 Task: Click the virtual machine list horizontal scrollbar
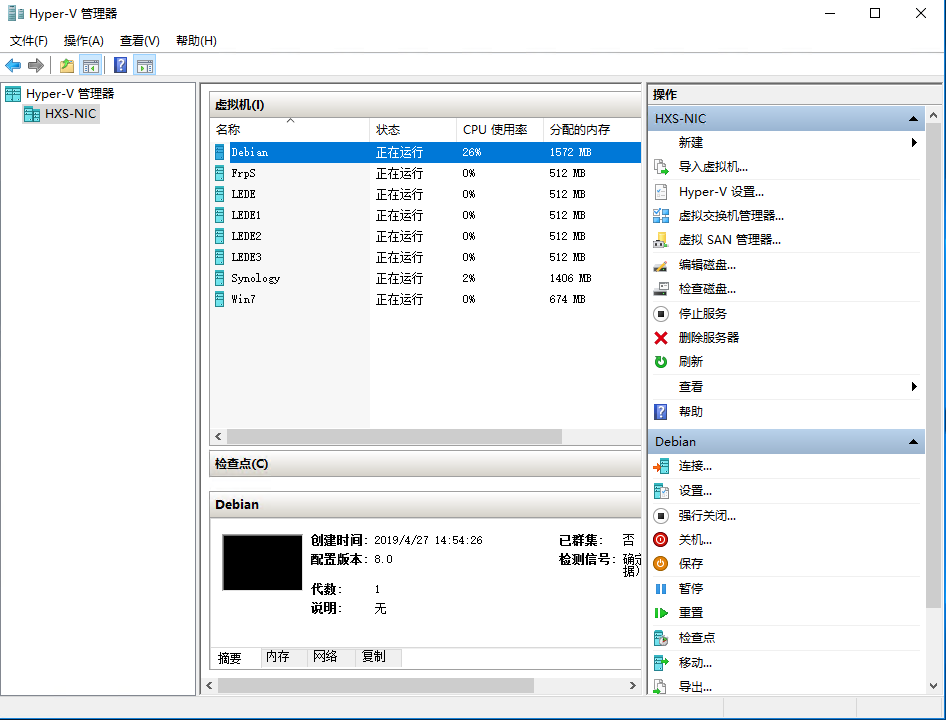395,436
